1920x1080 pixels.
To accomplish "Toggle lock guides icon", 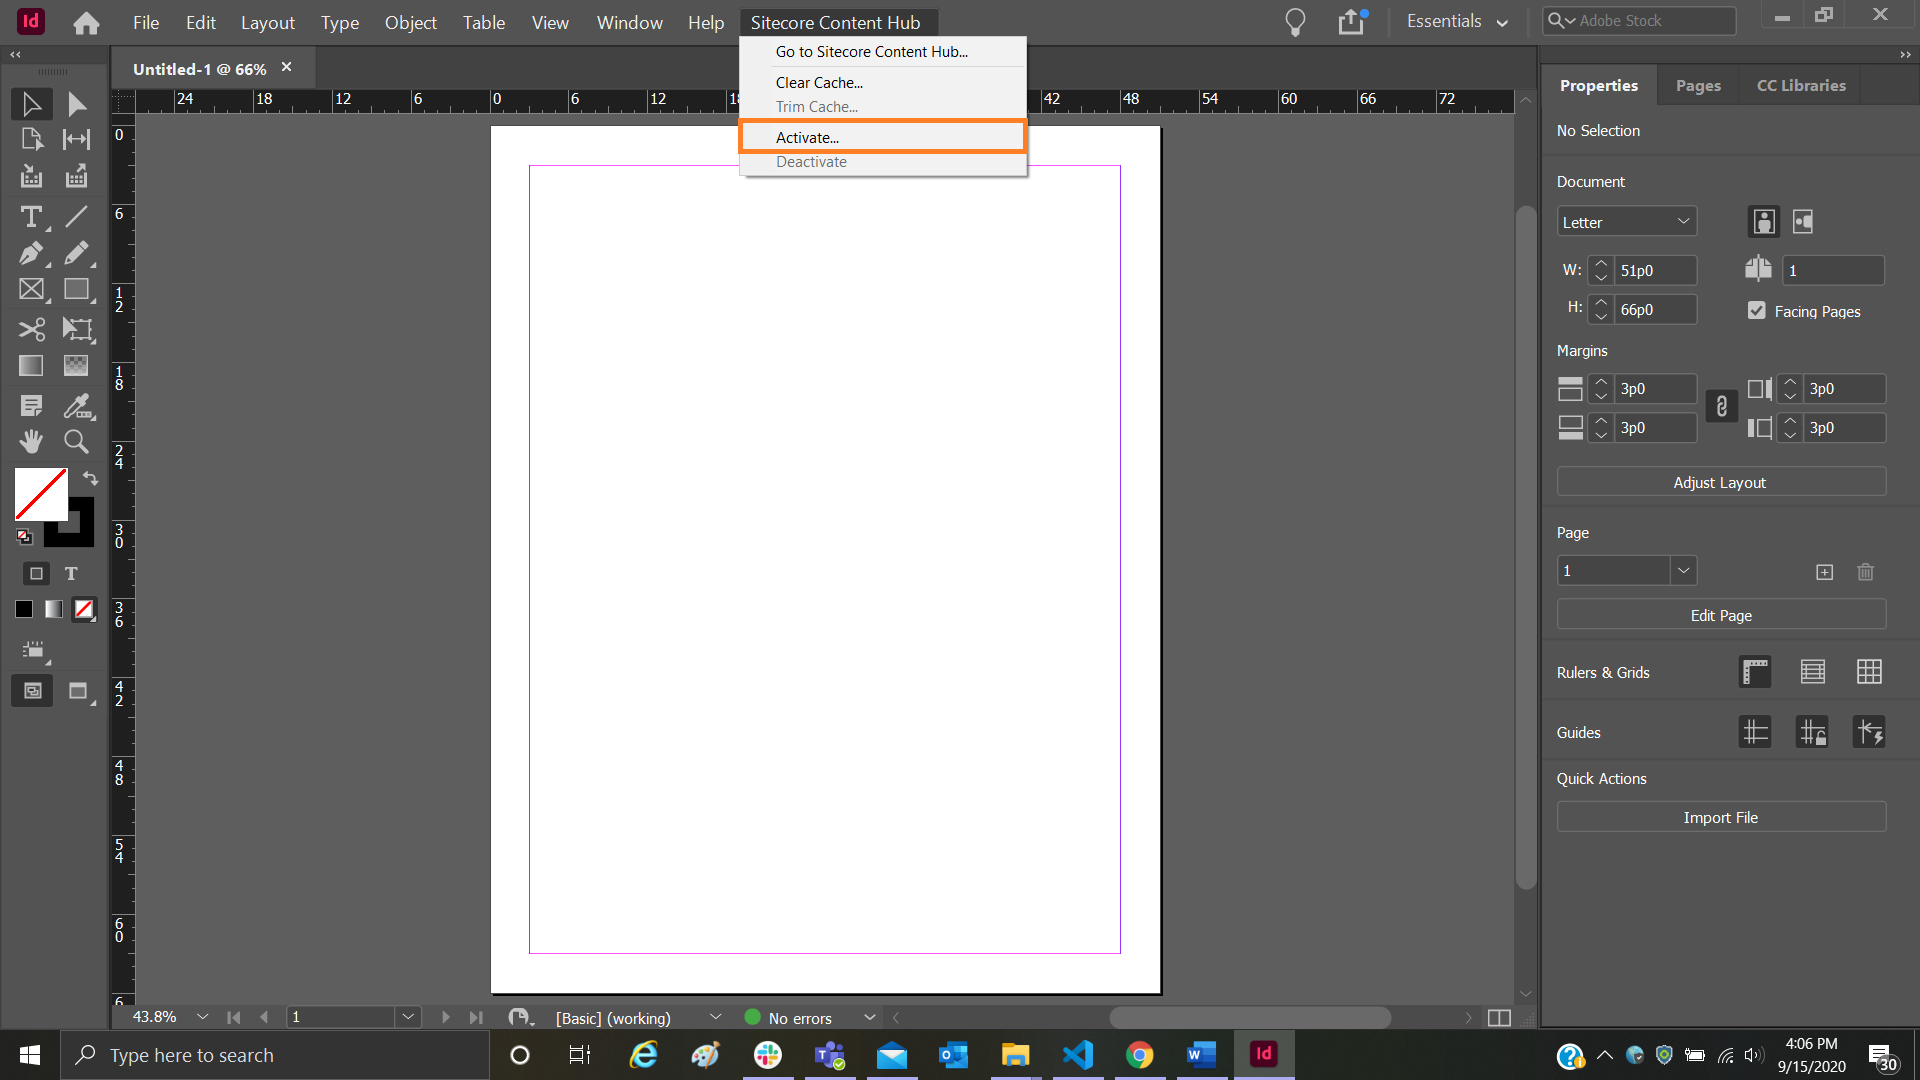I will tap(1812, 732).
